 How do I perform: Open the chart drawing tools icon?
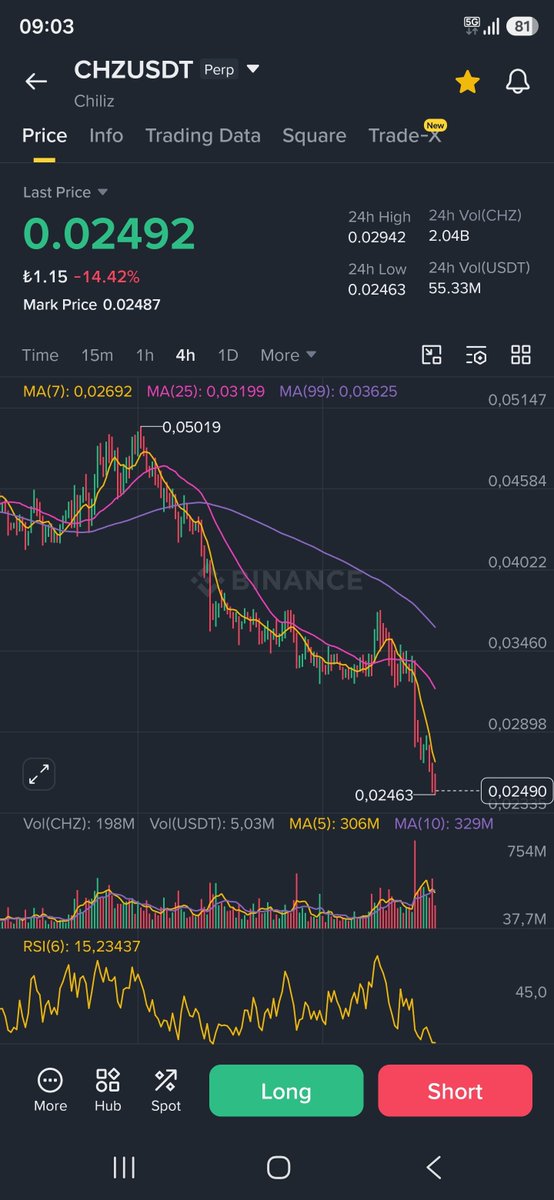[x=431, y=355]
